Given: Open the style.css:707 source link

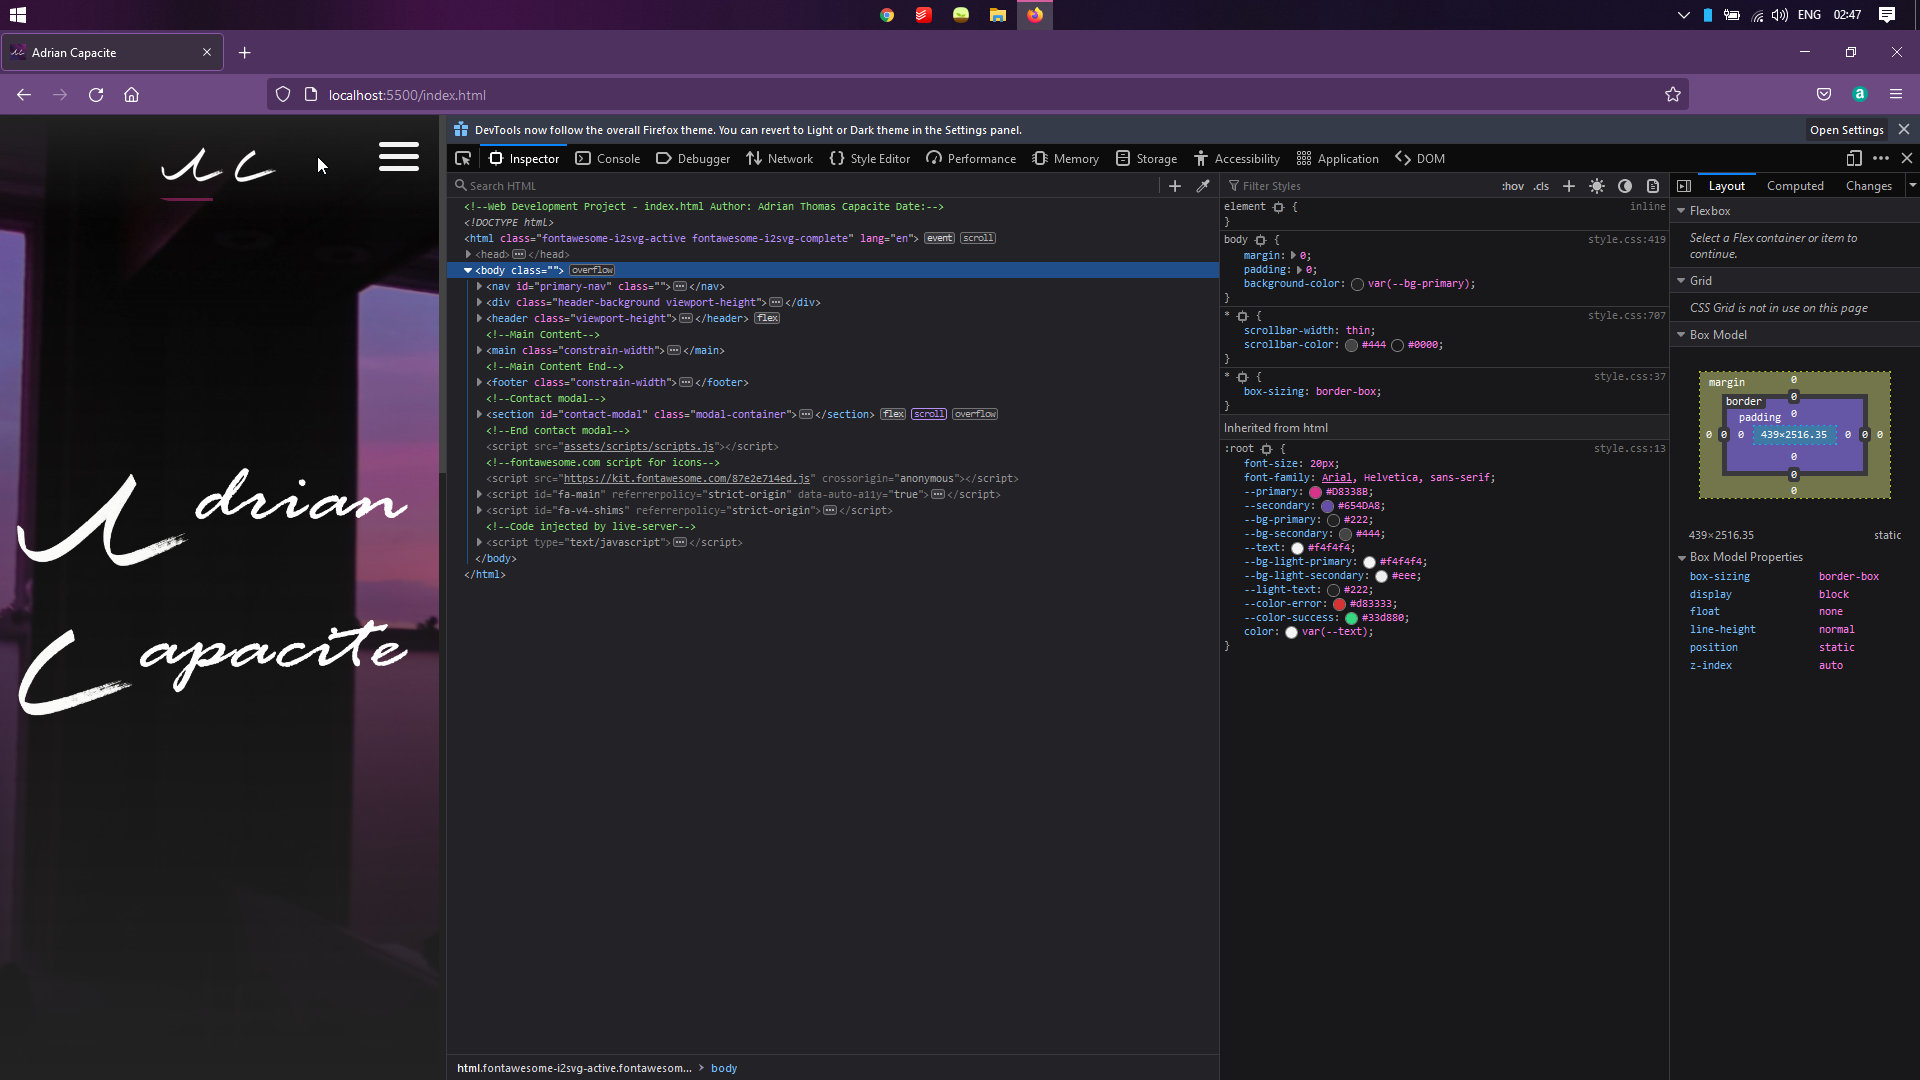Looking at the screenshot, I should point(1627,316).
